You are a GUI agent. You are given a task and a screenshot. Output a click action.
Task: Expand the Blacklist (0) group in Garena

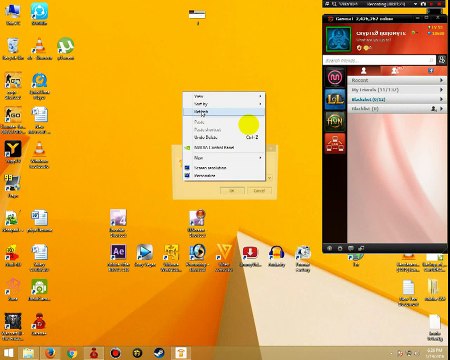[397, 109]
